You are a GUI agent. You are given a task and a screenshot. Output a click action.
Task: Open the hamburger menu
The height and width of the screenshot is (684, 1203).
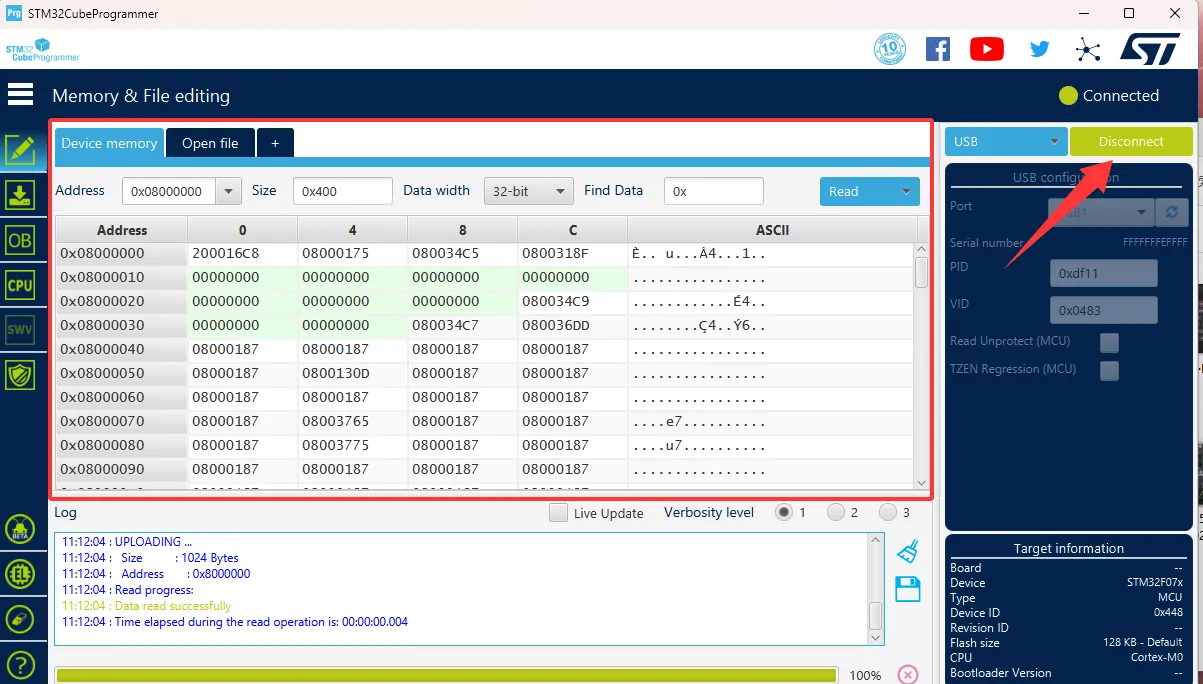20,94
